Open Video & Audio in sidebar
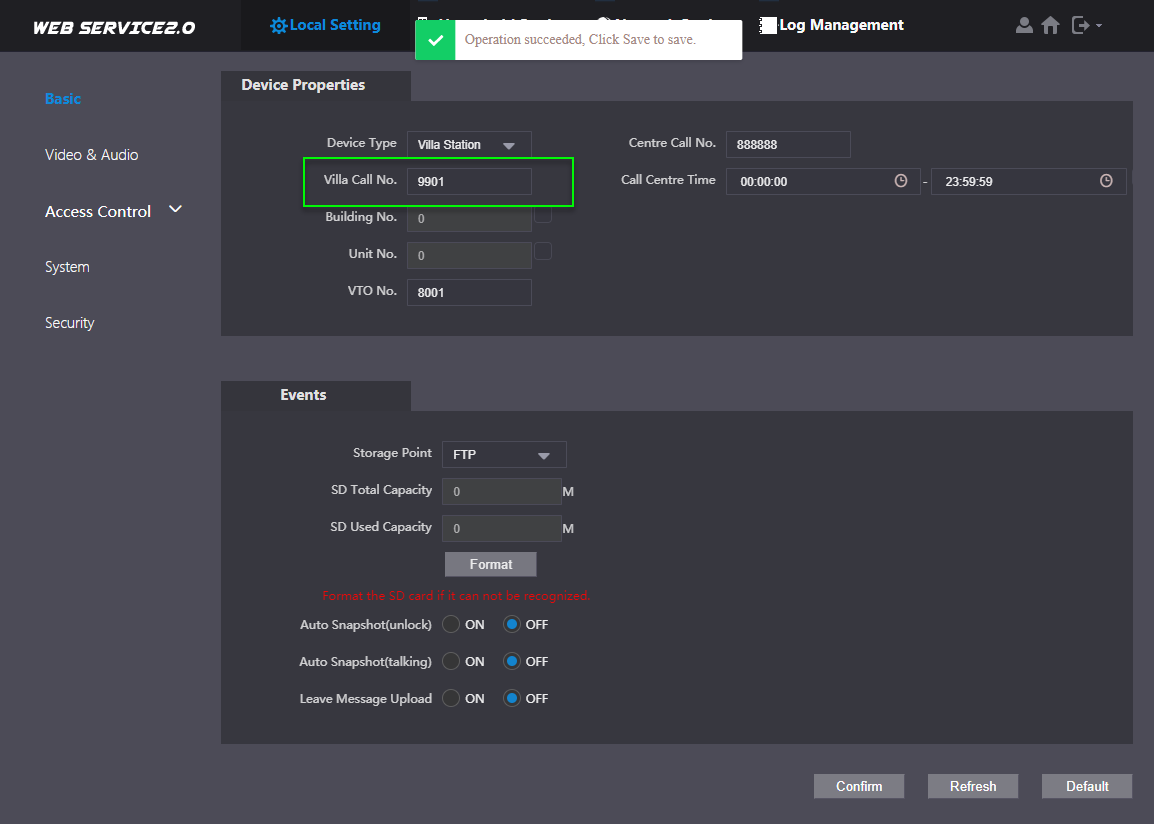Viewport: 1154px width, 824px height. click(x=91, y=155)
